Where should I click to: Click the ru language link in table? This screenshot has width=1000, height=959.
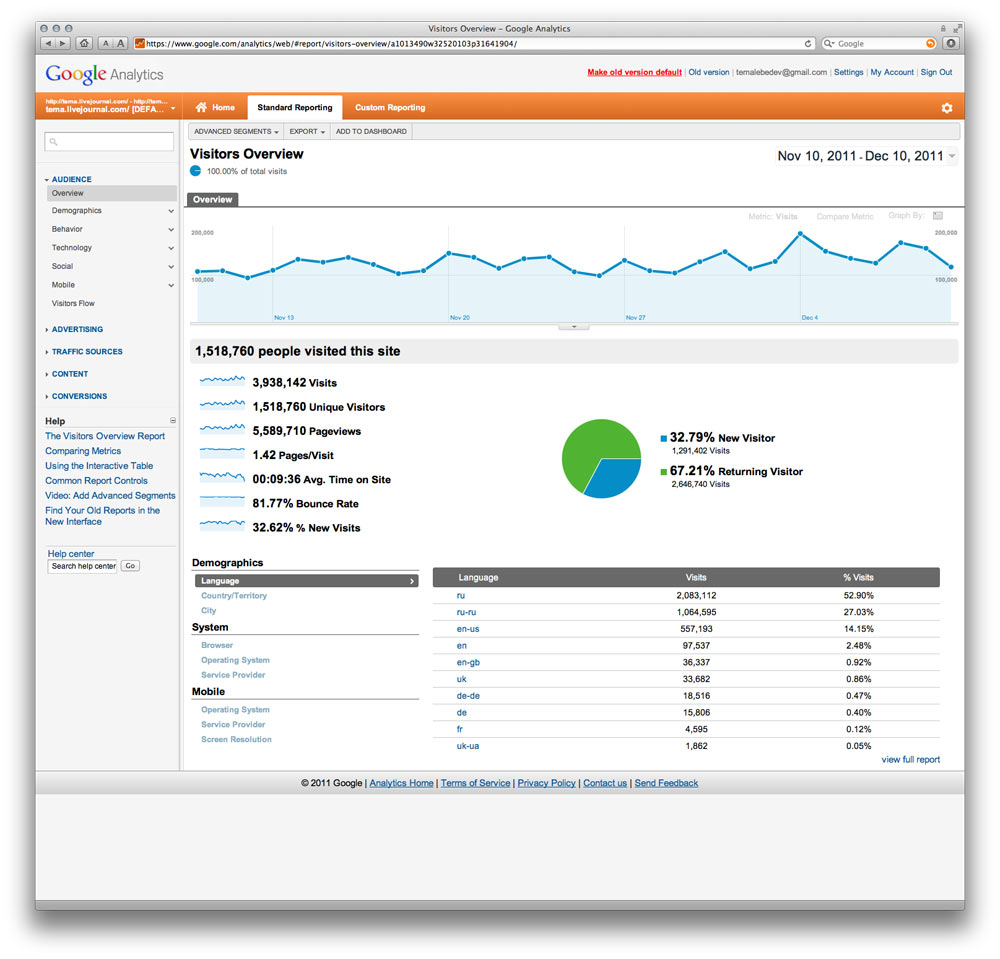460,596
